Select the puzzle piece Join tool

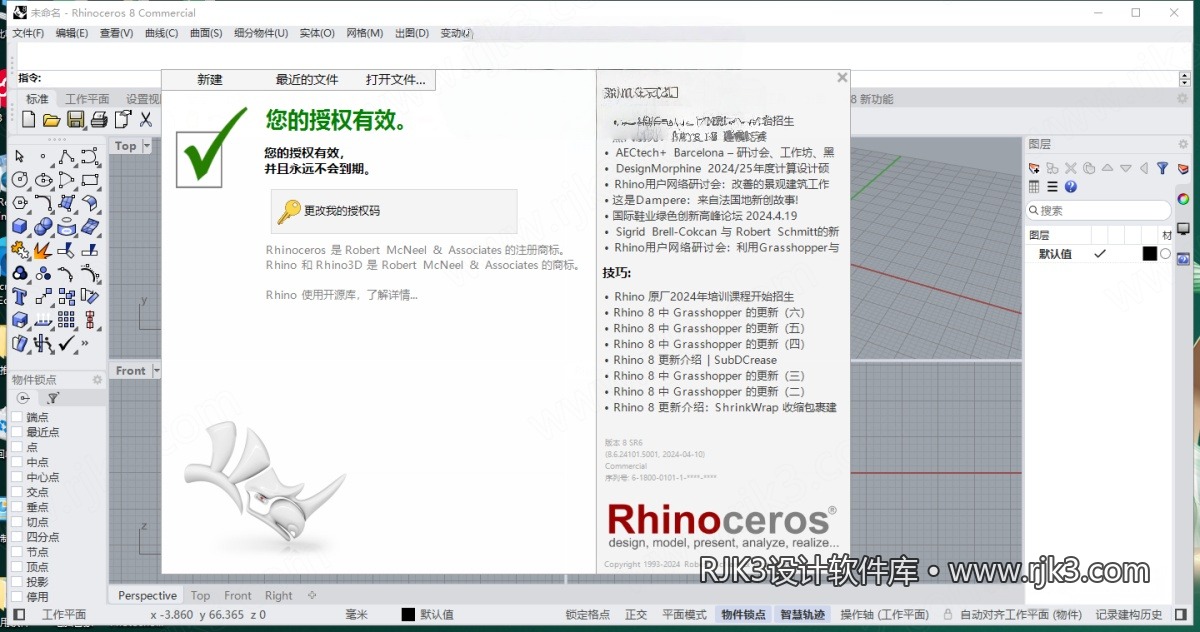19,250
